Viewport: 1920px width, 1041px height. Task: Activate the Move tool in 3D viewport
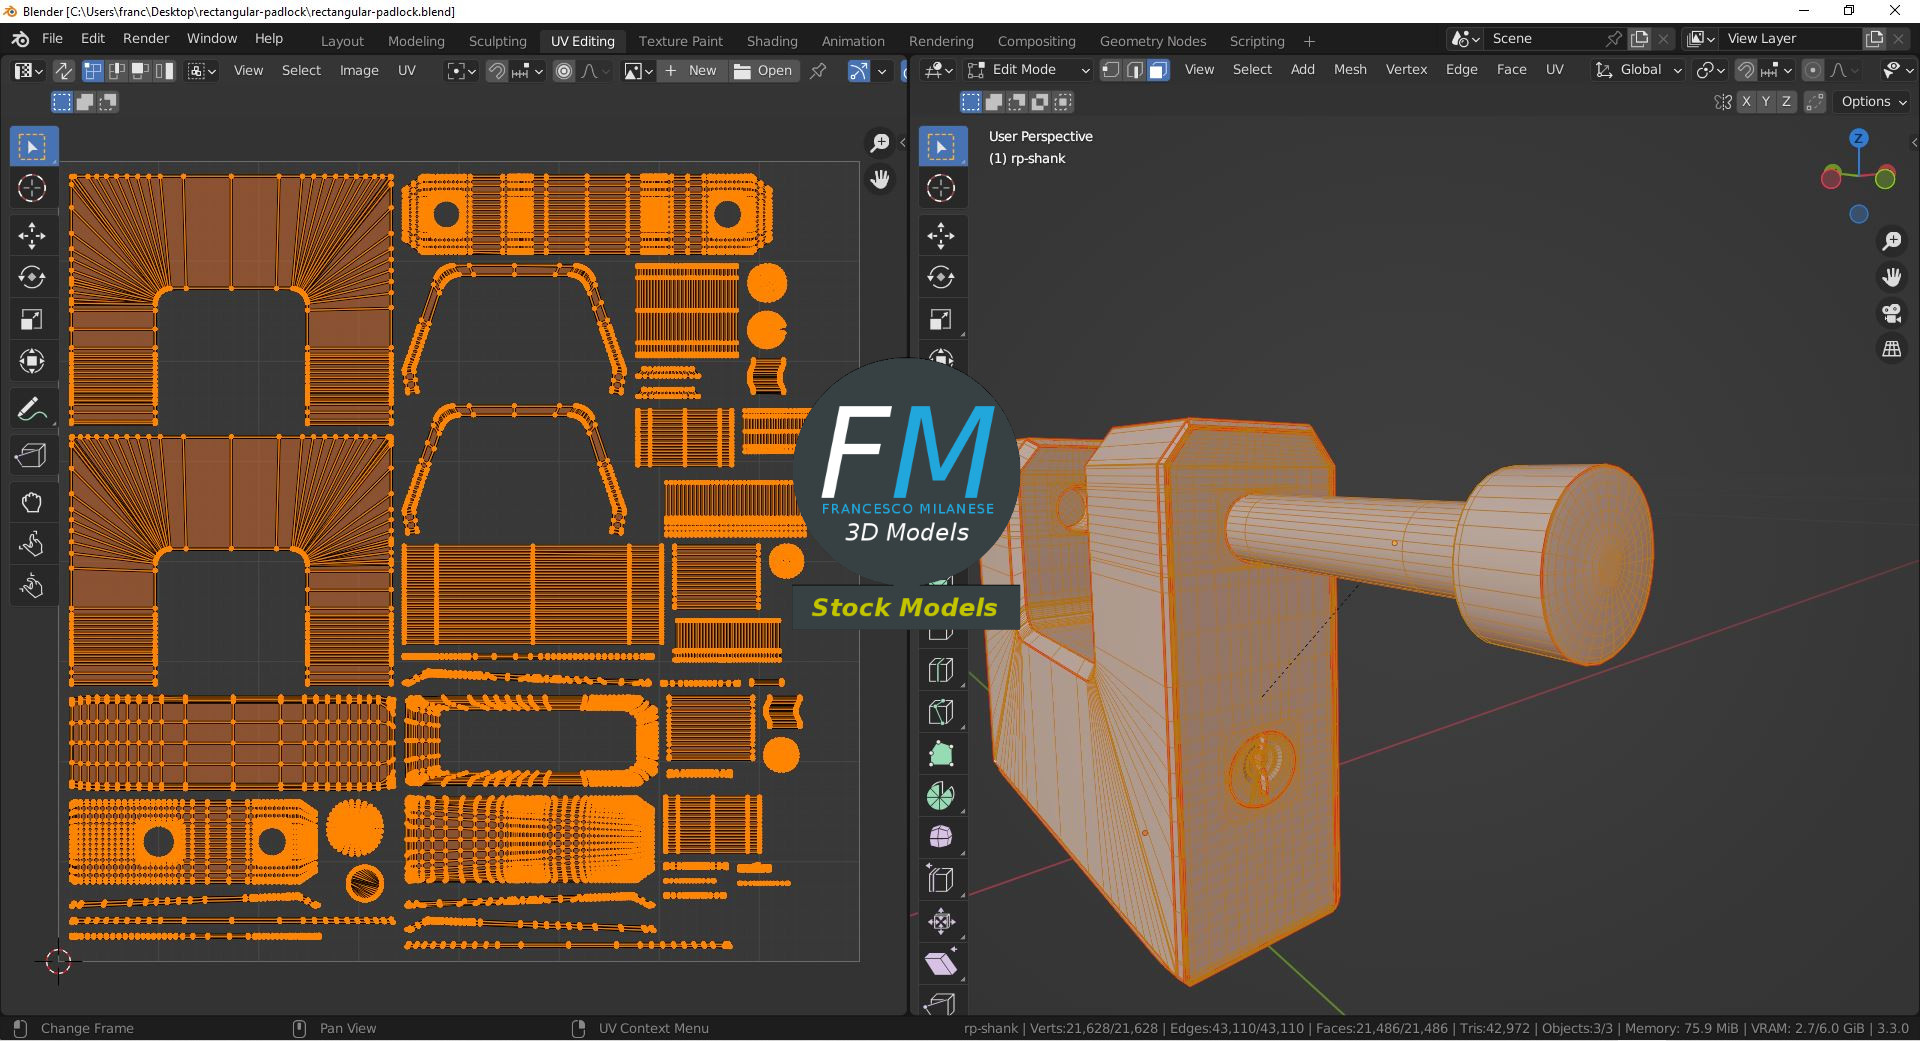click(x=941, y=236)
